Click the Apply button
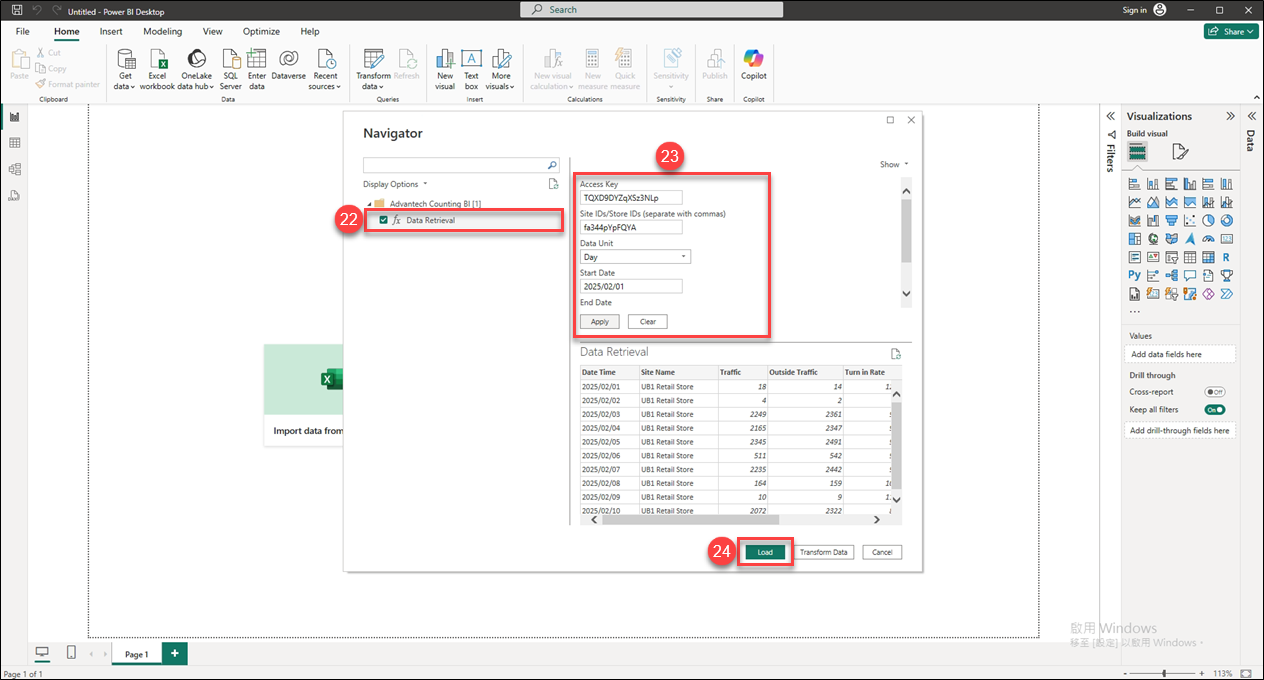 [599, 322]
